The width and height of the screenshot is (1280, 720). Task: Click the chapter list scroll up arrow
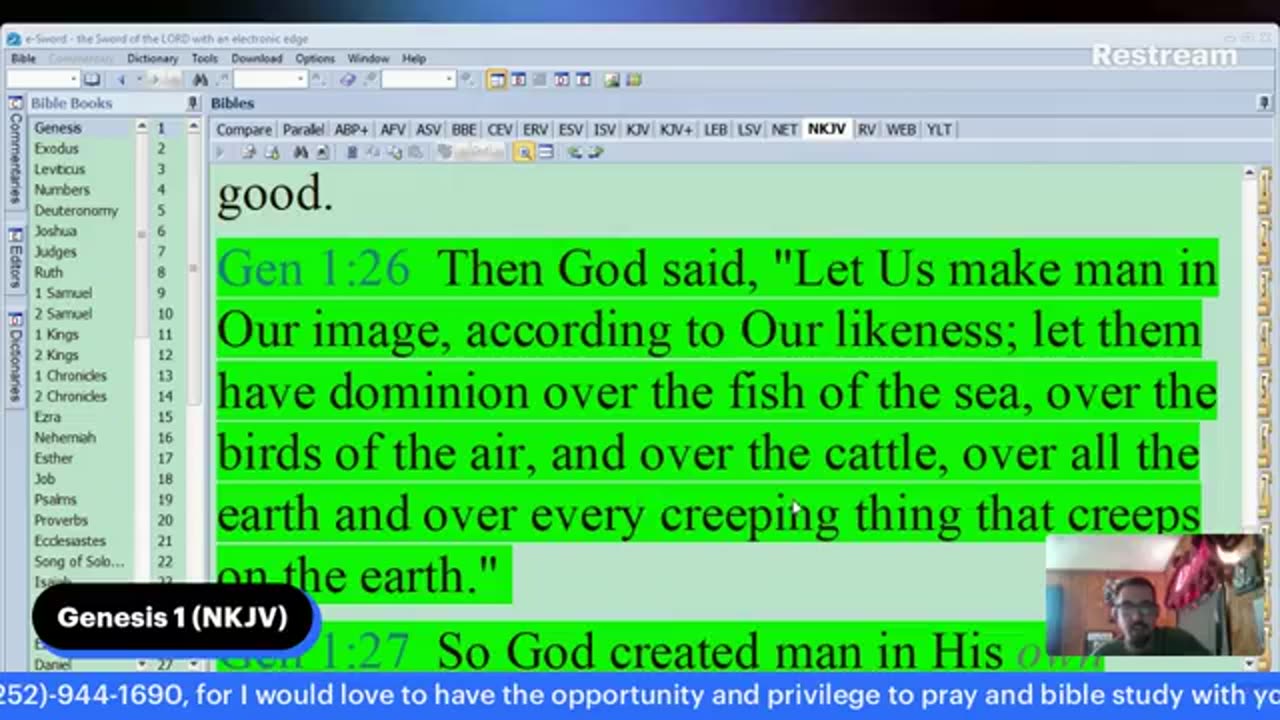pos(194,128)
